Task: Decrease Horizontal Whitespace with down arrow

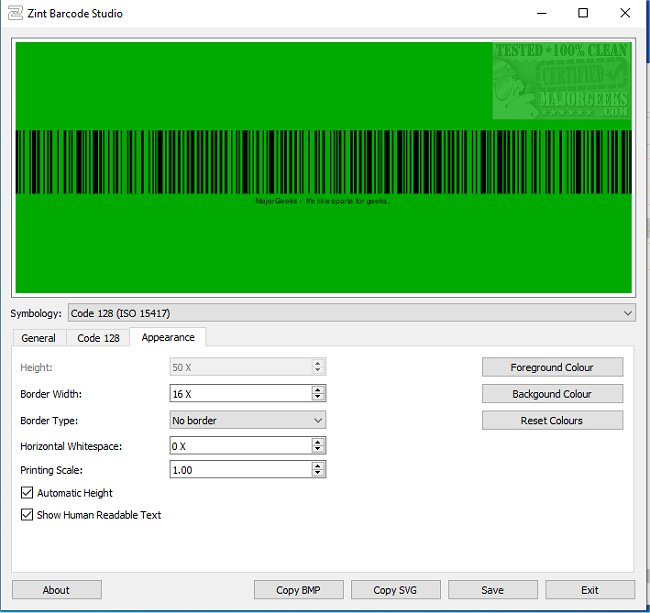Action: pyautogui.click(x=318, y=450)
